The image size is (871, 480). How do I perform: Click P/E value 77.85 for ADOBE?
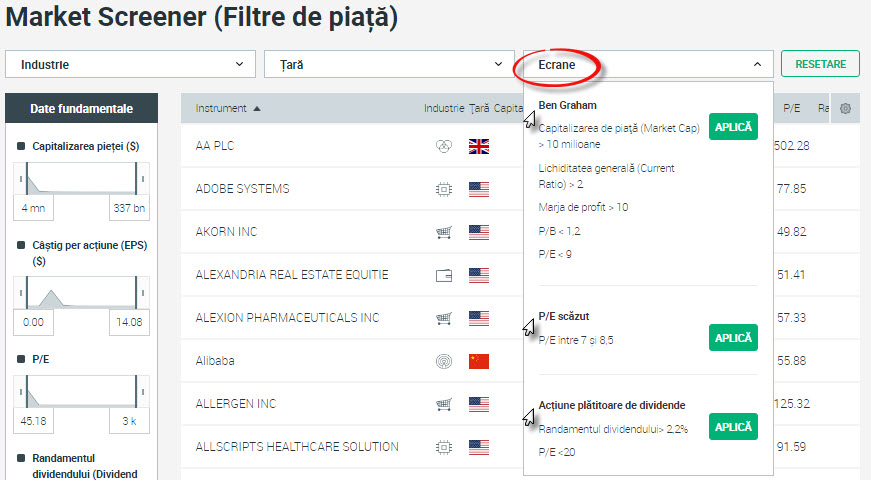(792, 189)
